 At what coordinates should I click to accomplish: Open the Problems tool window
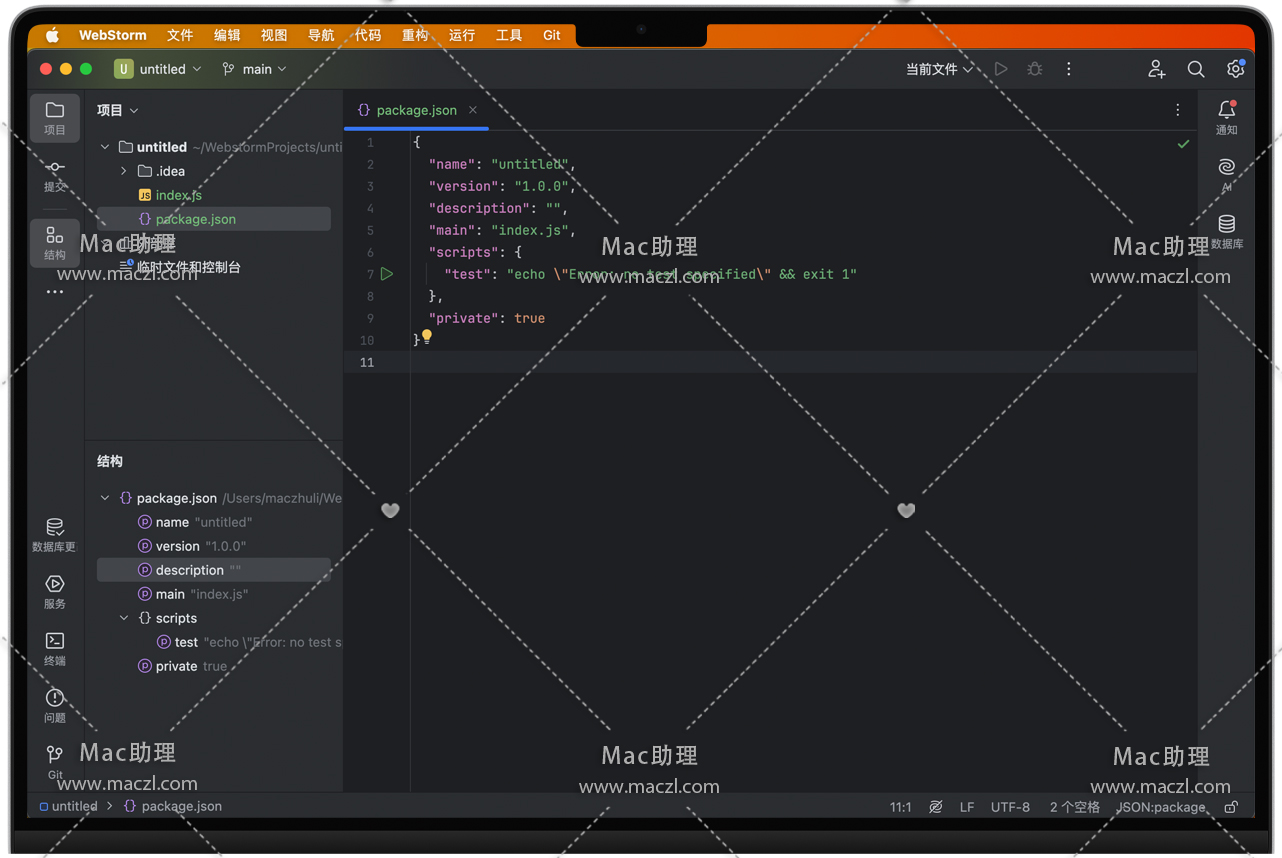pyautogui.click(x=55, y=704)
